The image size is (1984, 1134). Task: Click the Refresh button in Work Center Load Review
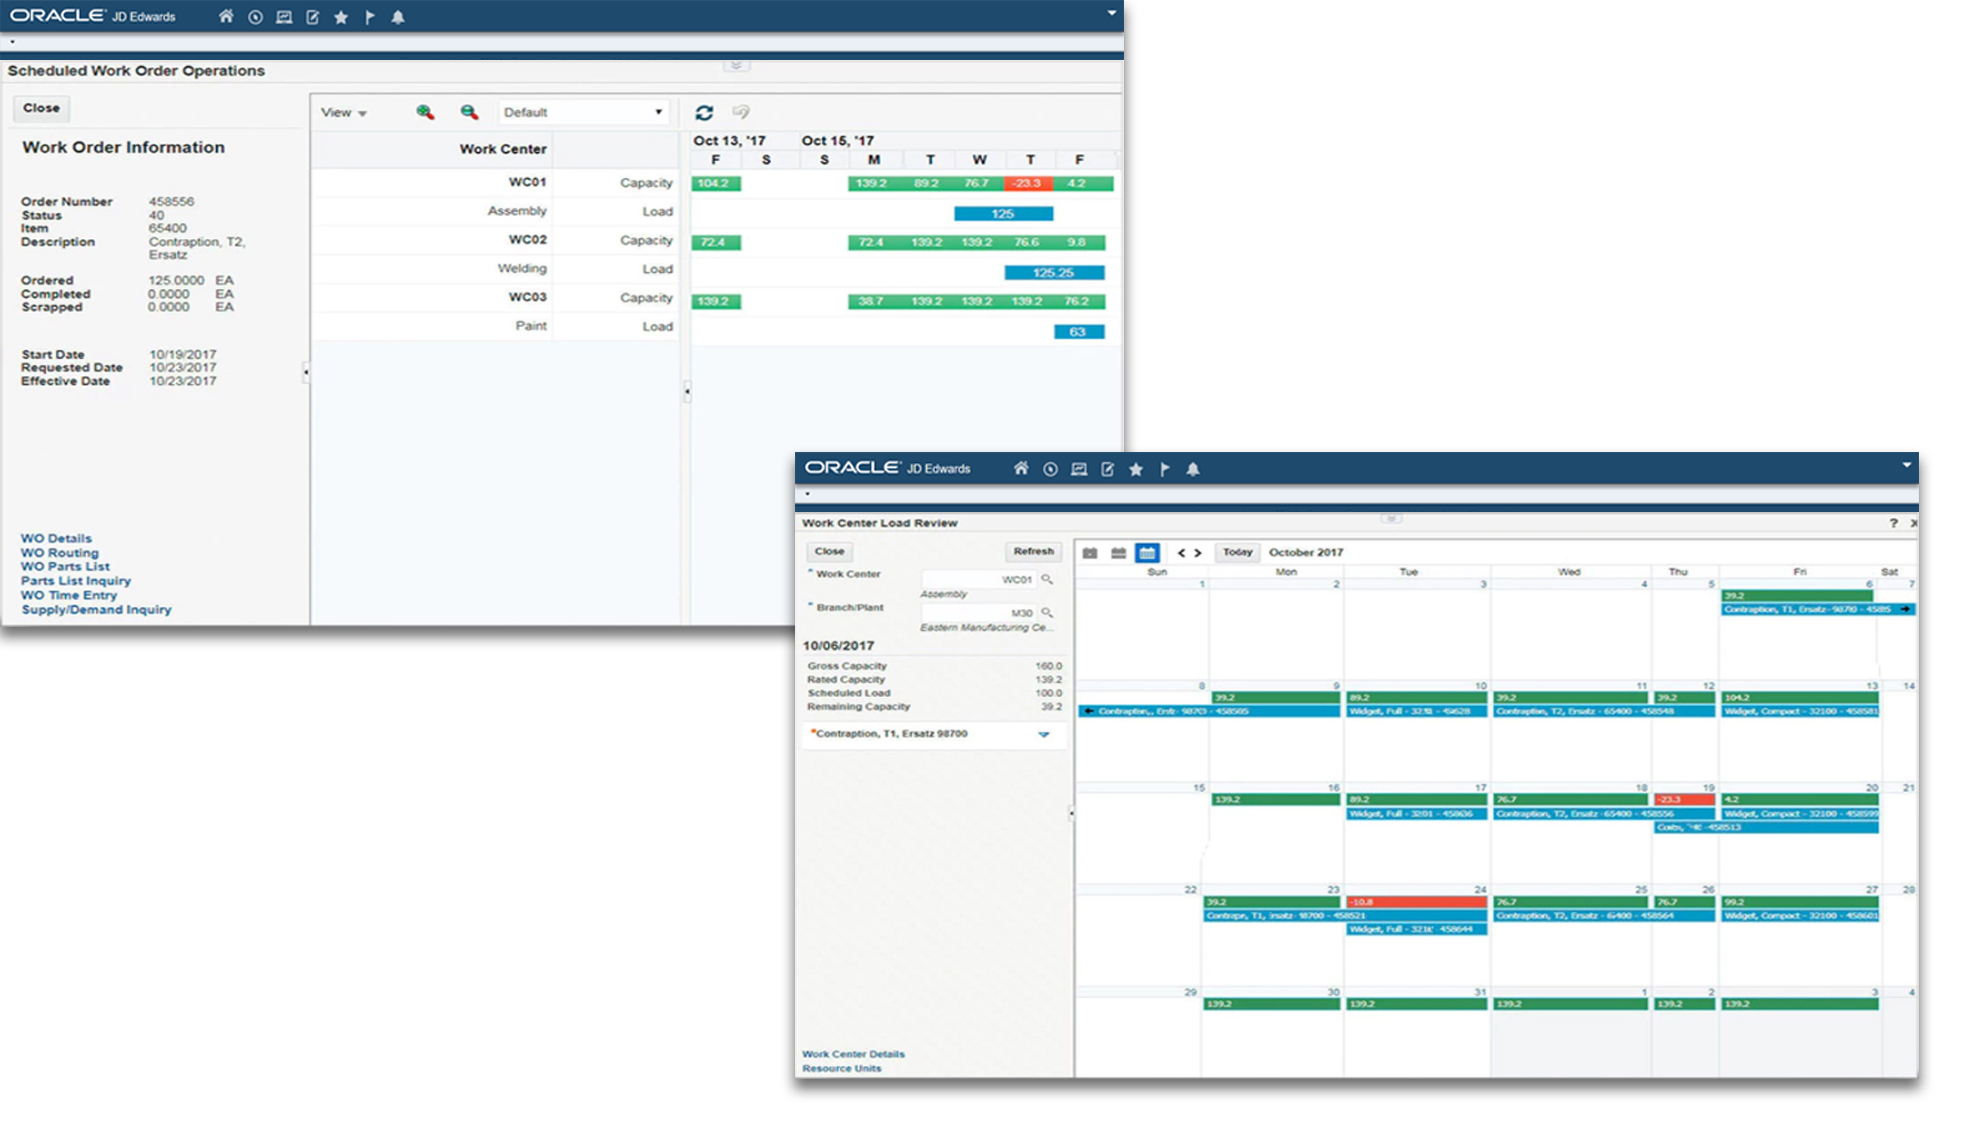point(1031,551)
